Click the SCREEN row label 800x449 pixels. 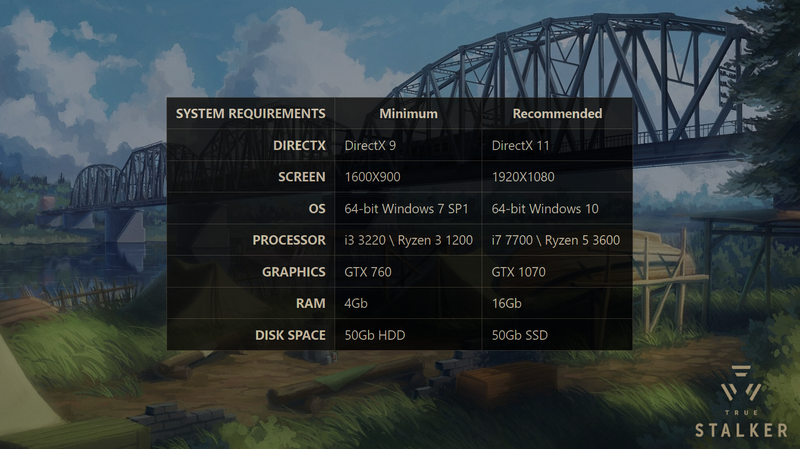[x=302, y=177]
